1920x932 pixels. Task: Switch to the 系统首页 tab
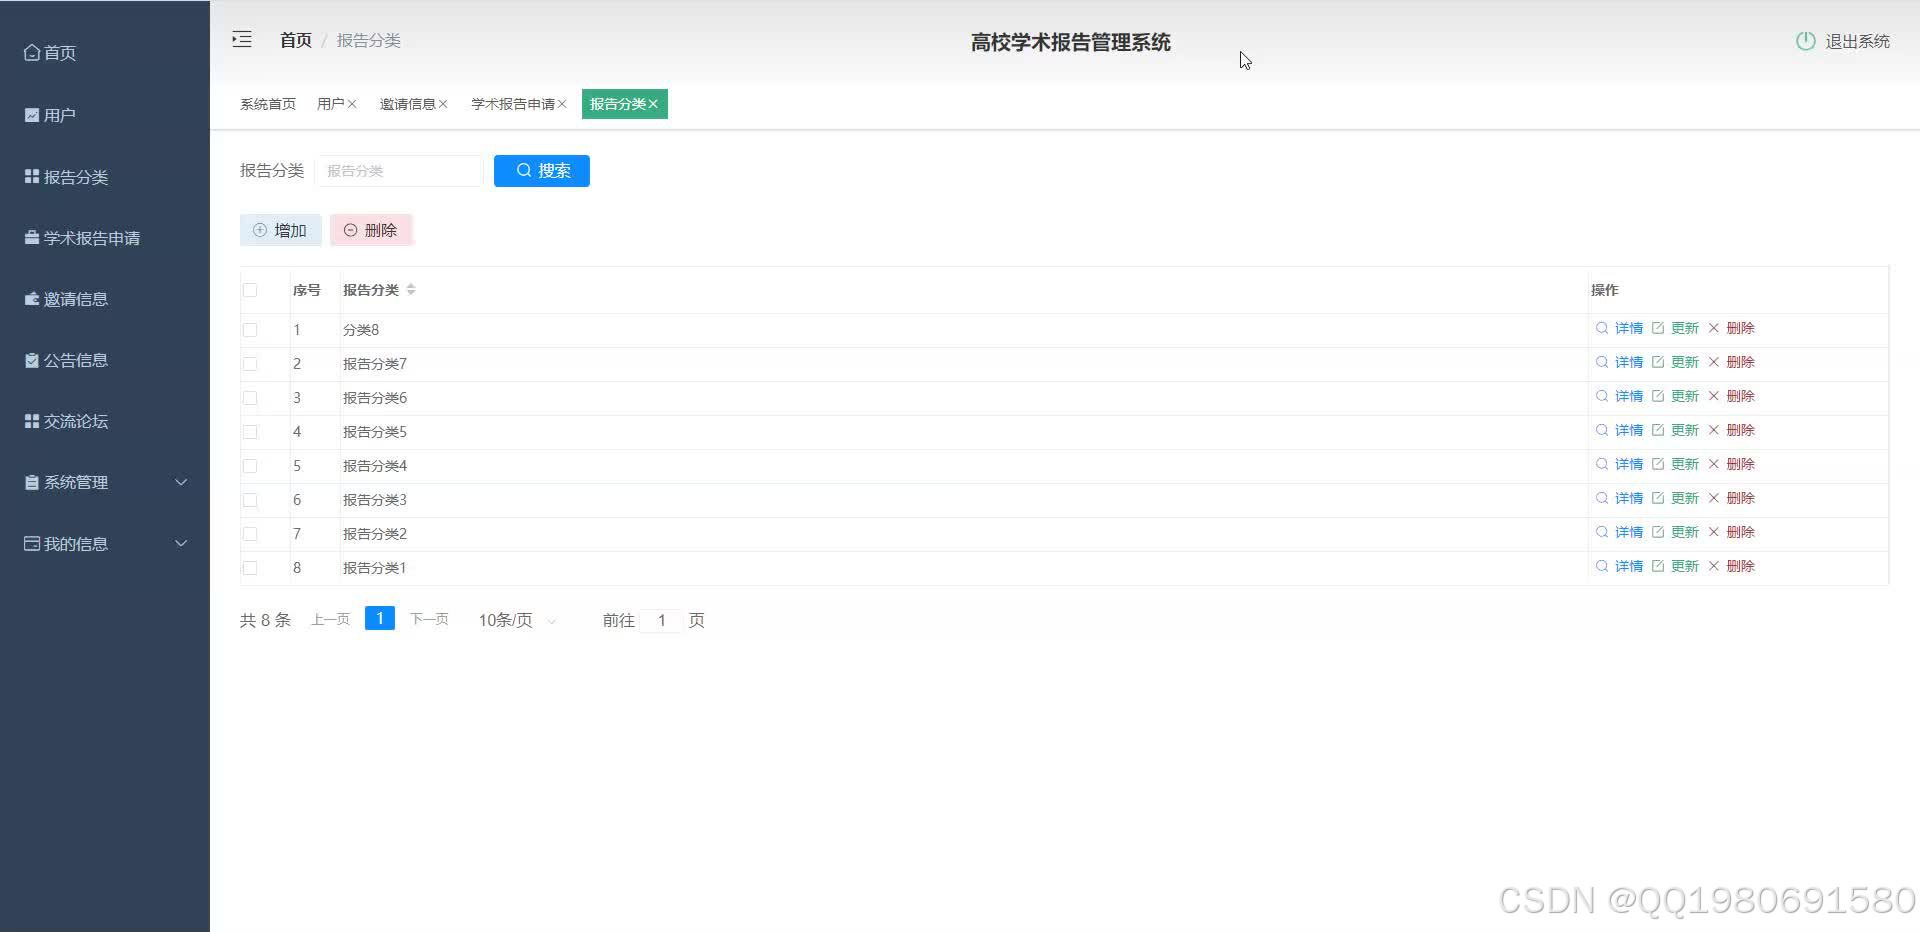(267, 103)
